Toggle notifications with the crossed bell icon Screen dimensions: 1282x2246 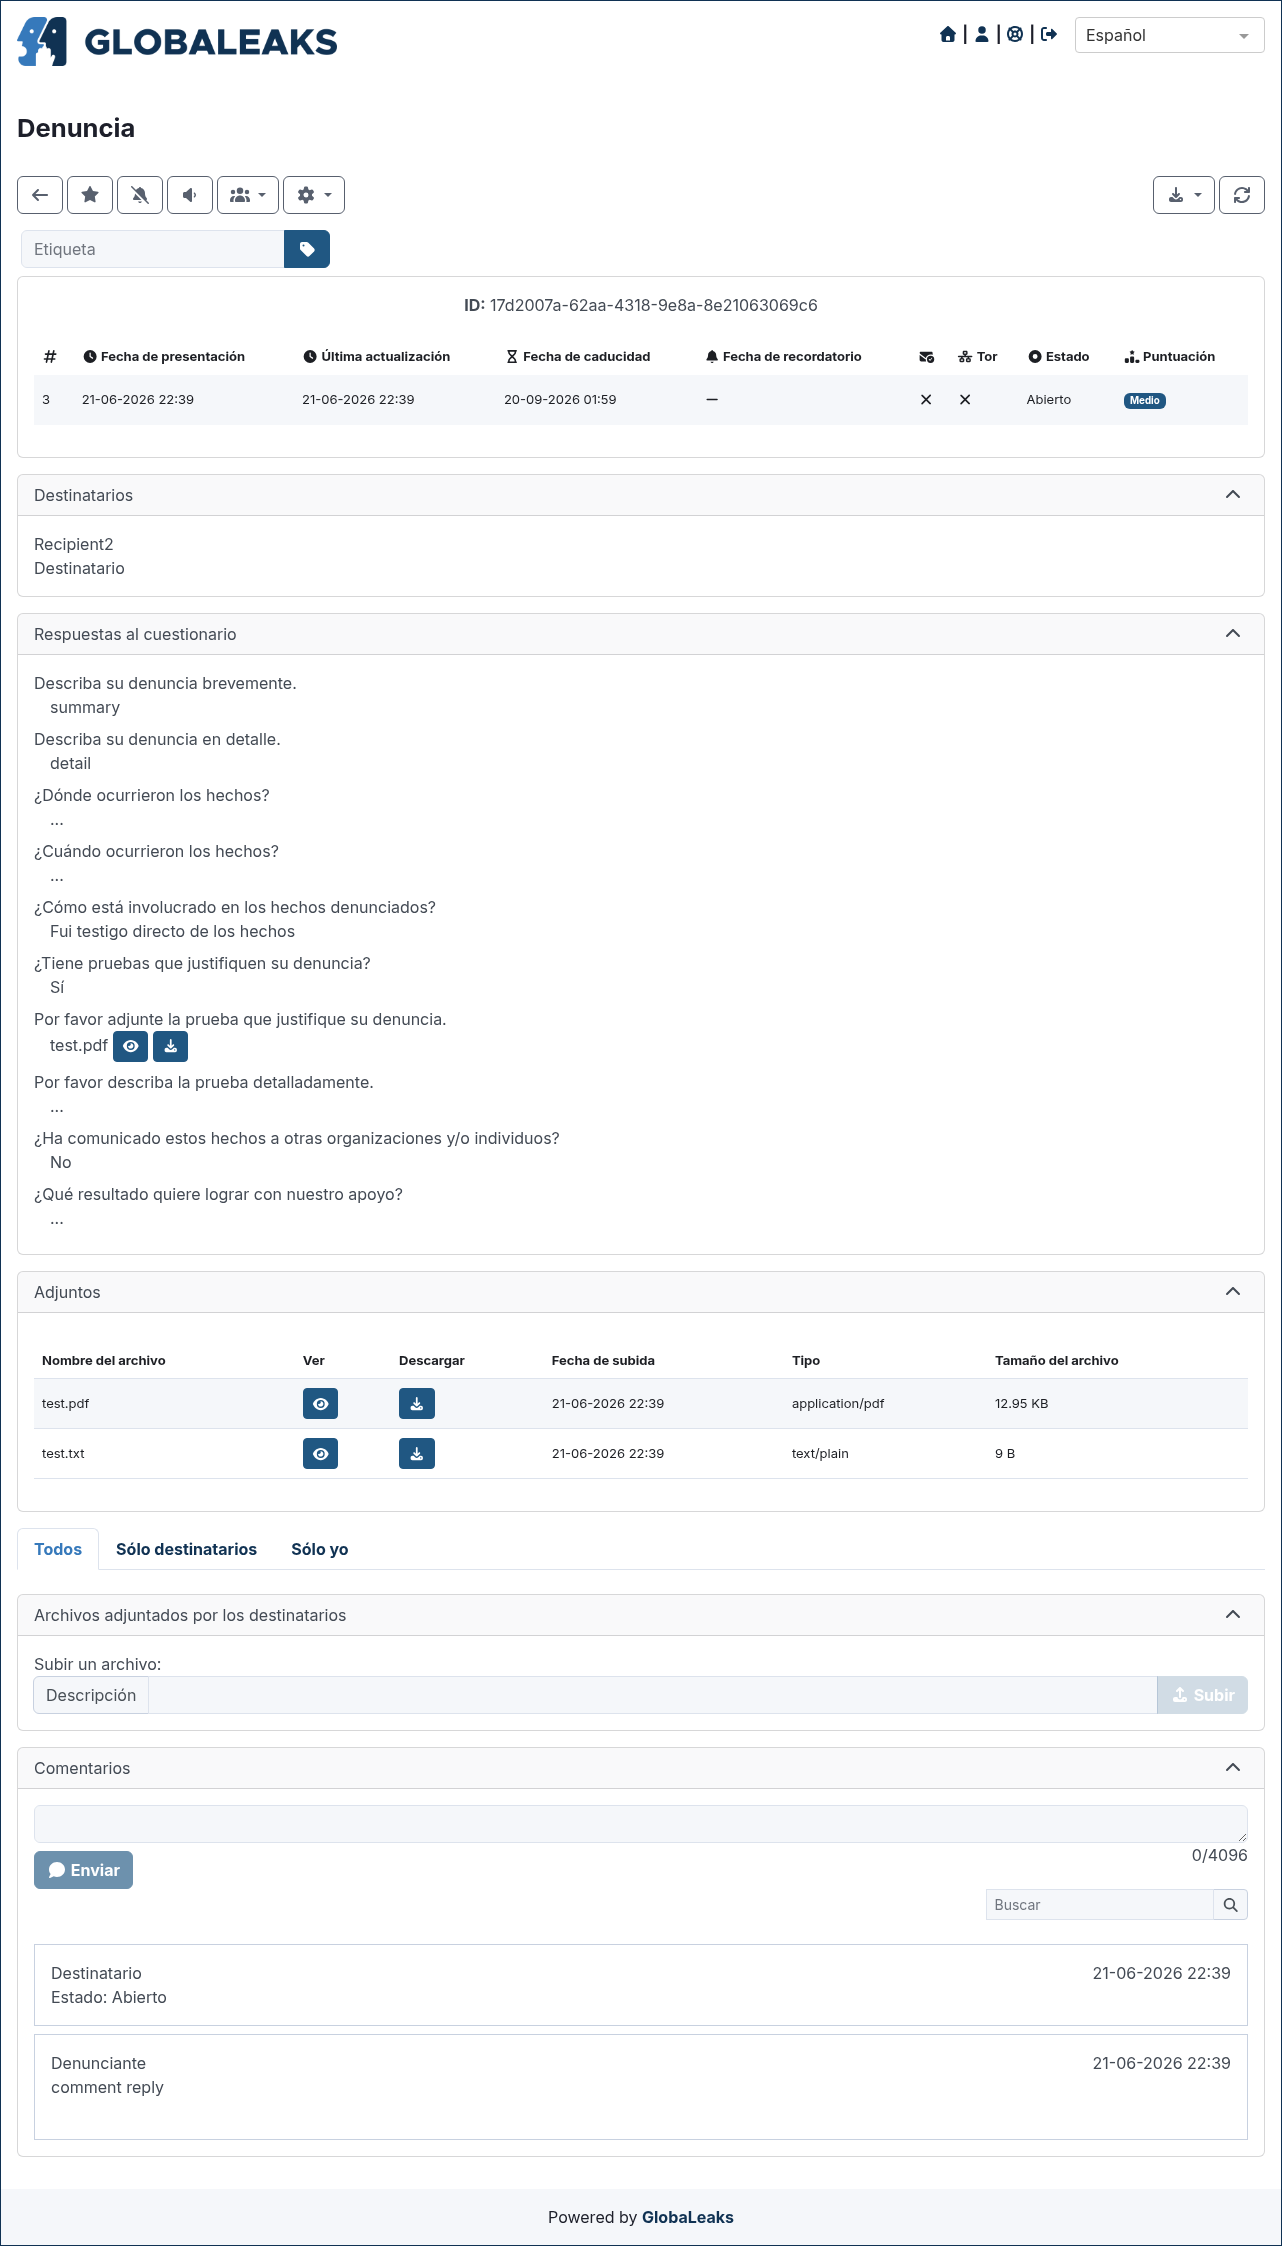coord(140,195)
